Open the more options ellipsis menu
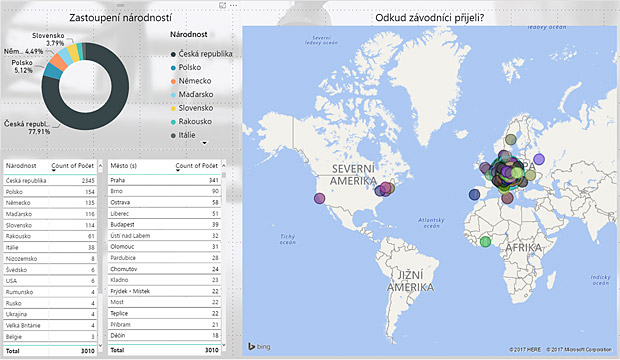This screenshot has width=620, height=360. (234, 6)
